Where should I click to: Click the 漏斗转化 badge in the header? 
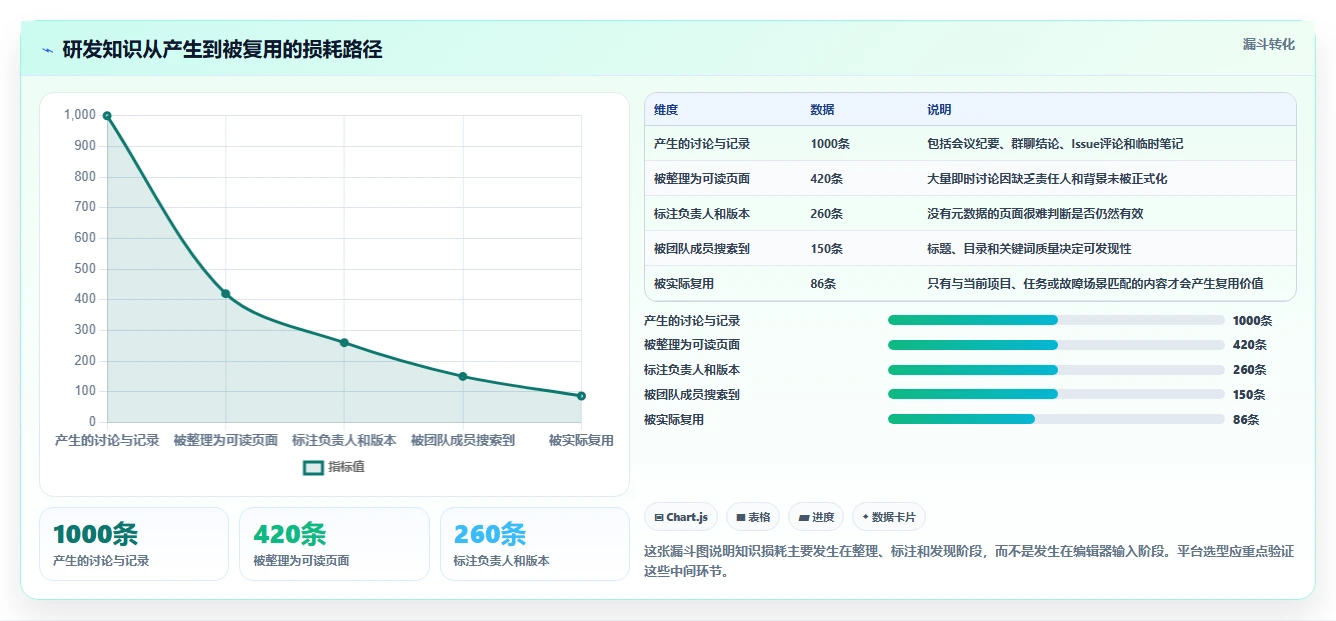click(1268, 44)
